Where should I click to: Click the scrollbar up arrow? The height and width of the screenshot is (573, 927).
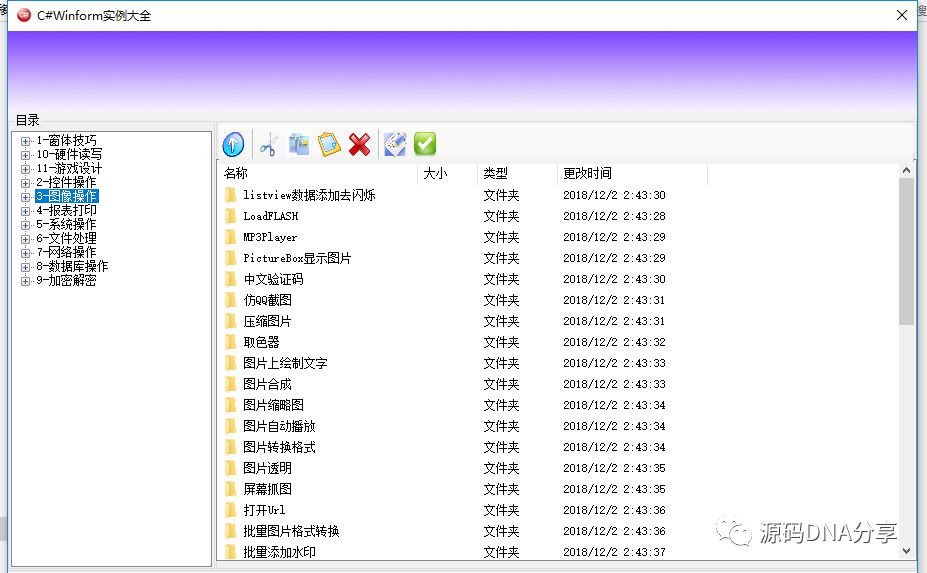coord(906,170)
